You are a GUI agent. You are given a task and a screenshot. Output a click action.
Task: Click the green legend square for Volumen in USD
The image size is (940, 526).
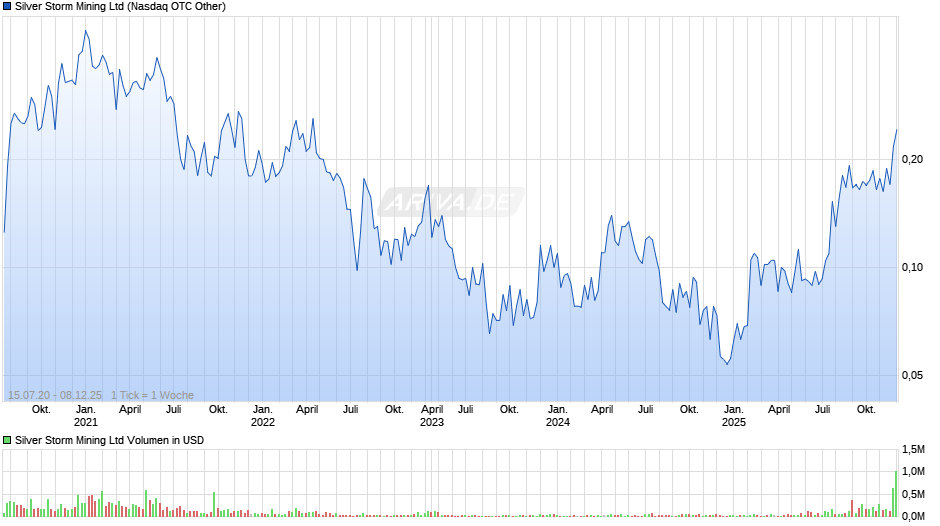point(7,440)
